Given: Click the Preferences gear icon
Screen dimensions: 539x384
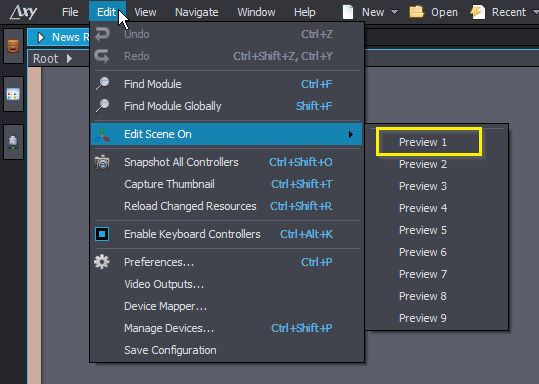Looking at the screenshot, I should [102, 262].
